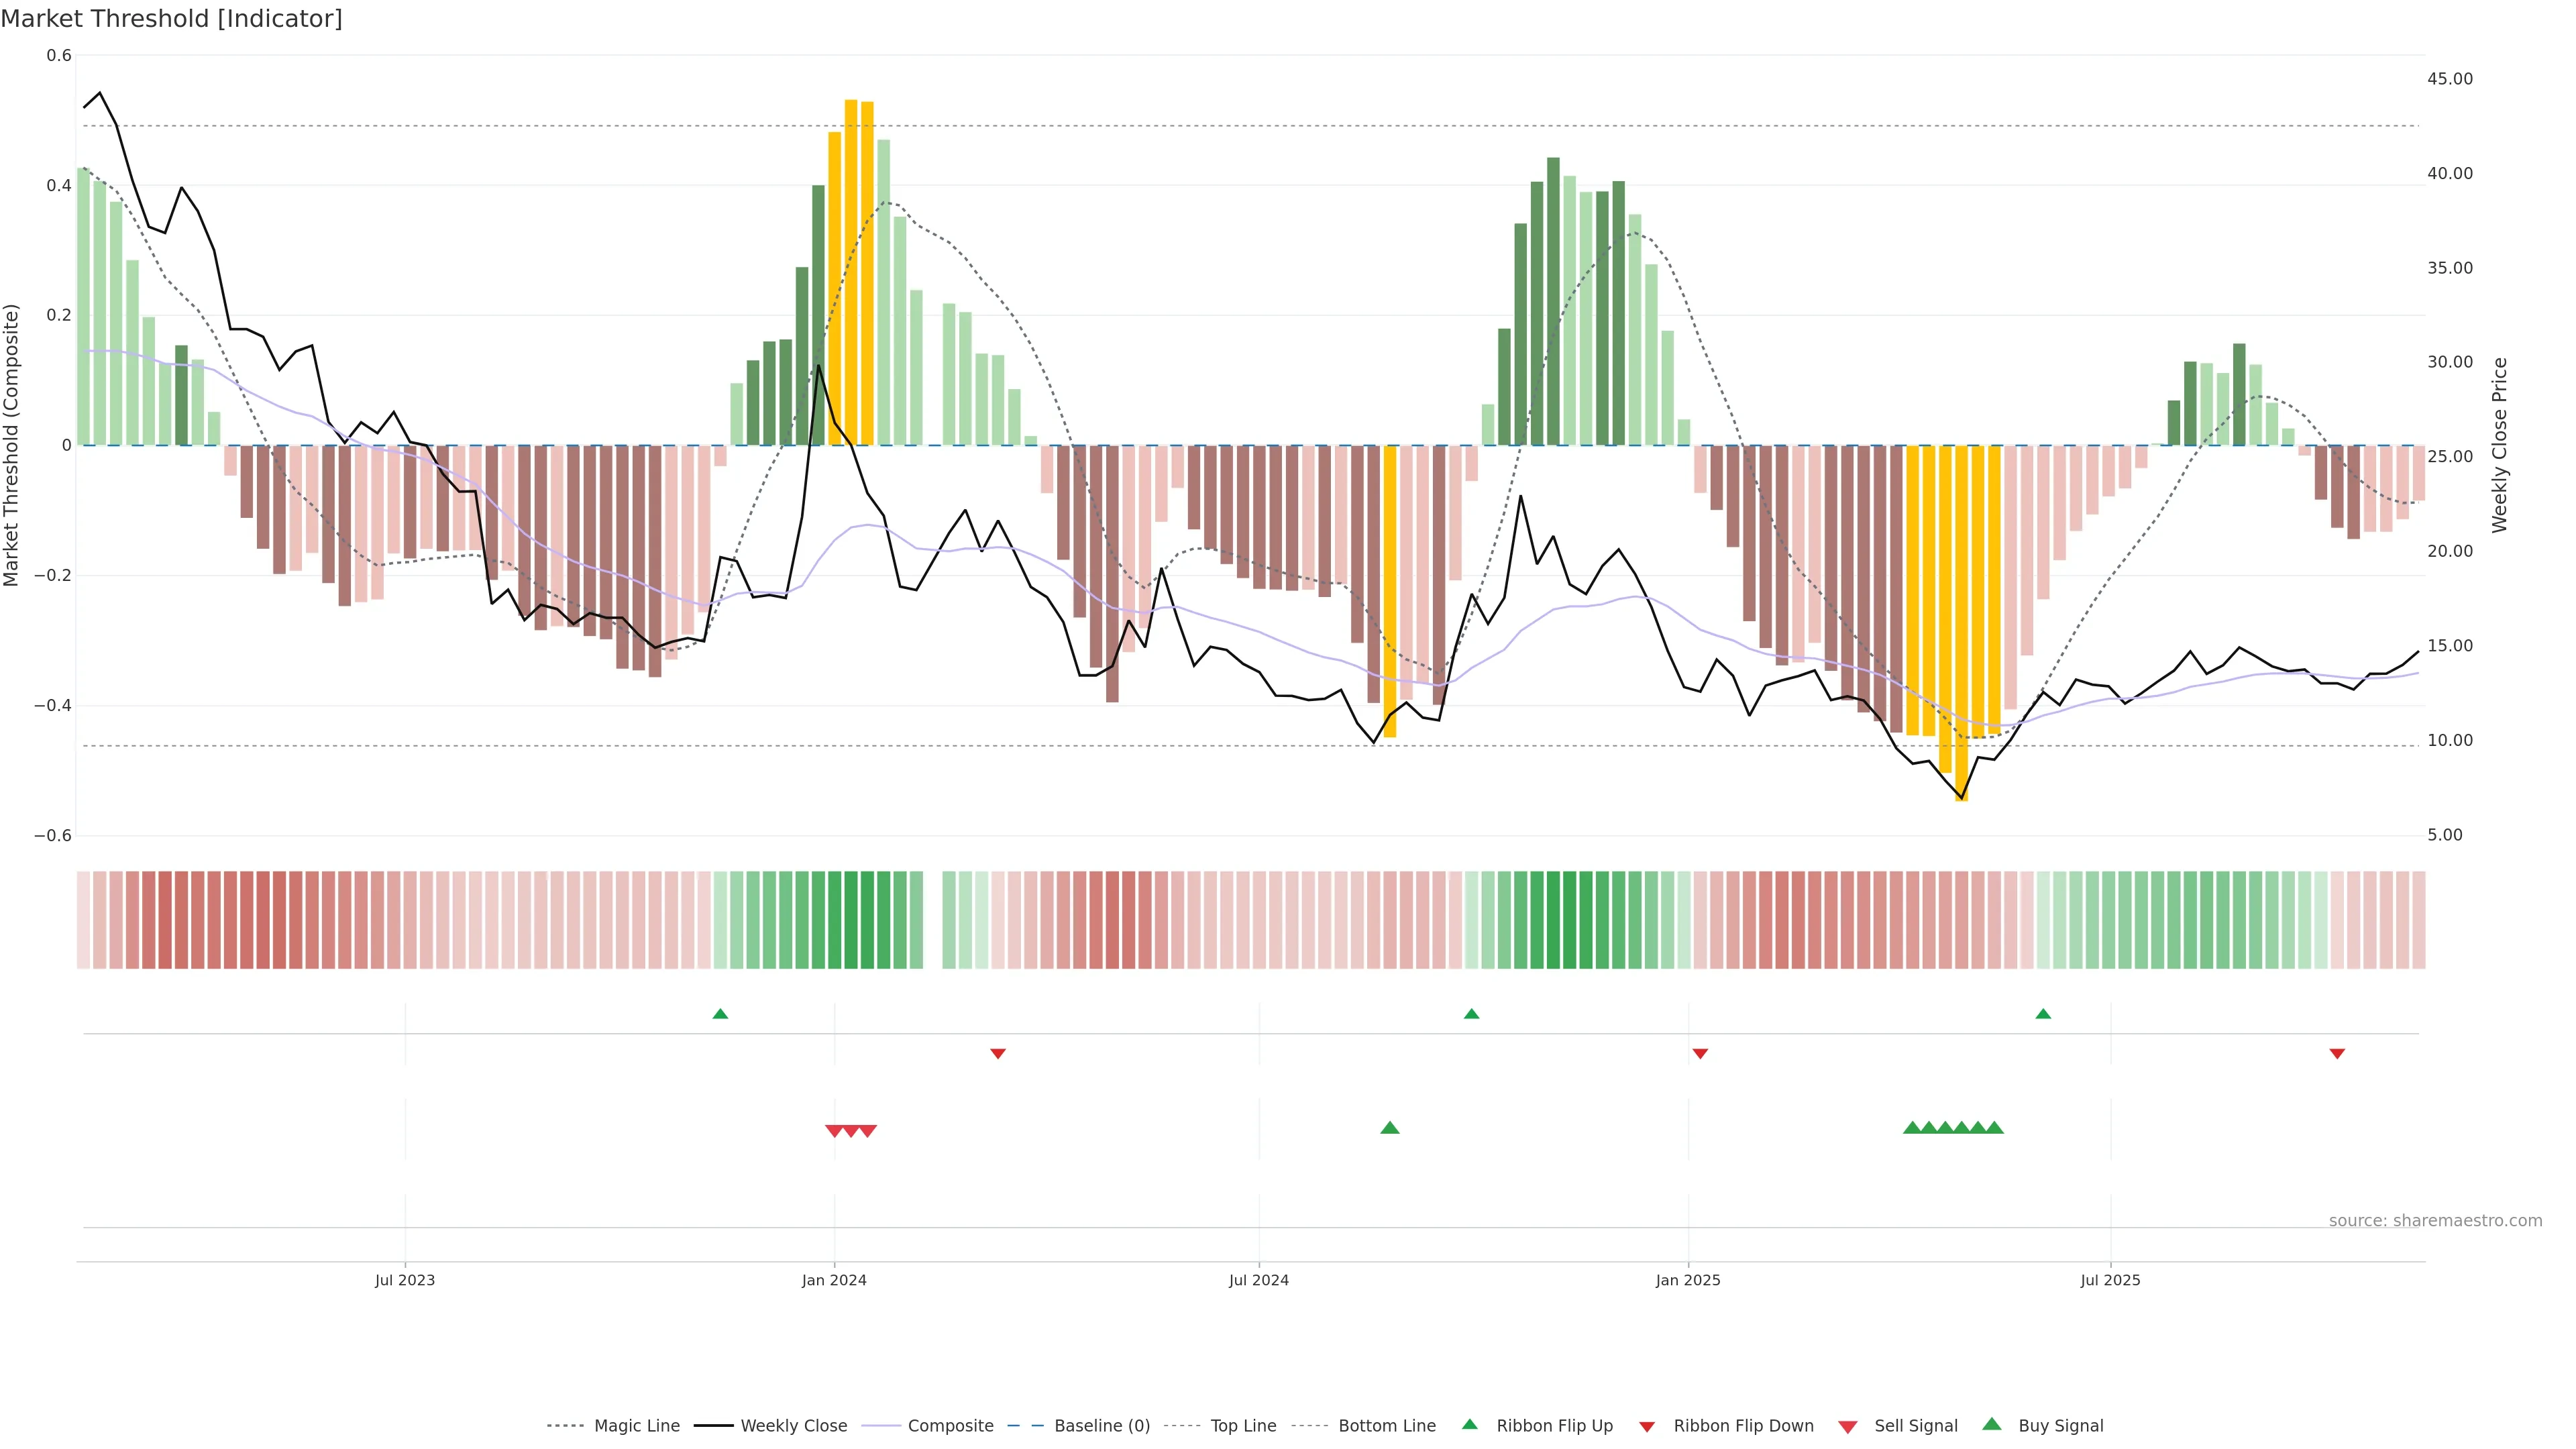Click the Market Threshold [Indicator] title
The image size is (2576, 1449).
[x=171, y=19]
